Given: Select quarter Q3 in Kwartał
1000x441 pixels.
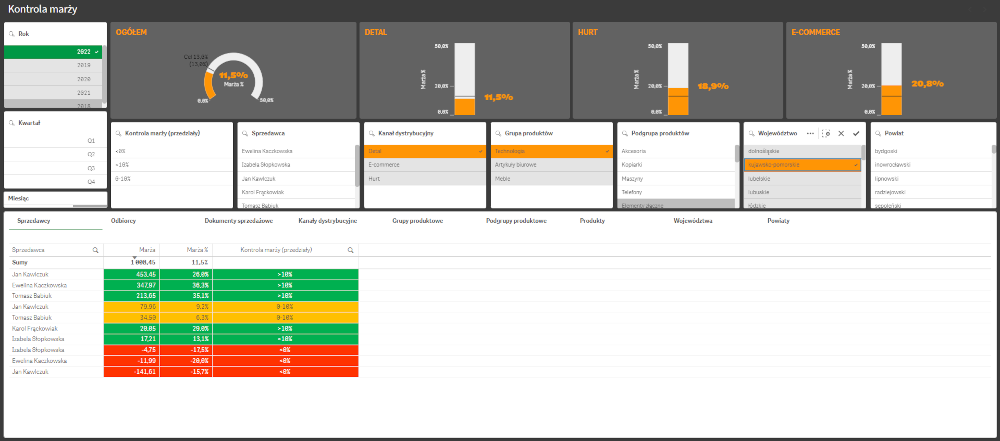Looking at the screenshot, I should pos(55,168).
